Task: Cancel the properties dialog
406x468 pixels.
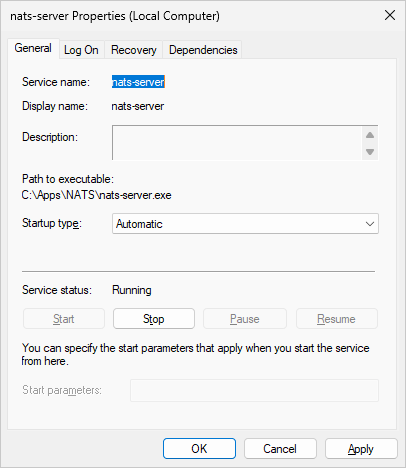Action: click(x=280, y=449)
